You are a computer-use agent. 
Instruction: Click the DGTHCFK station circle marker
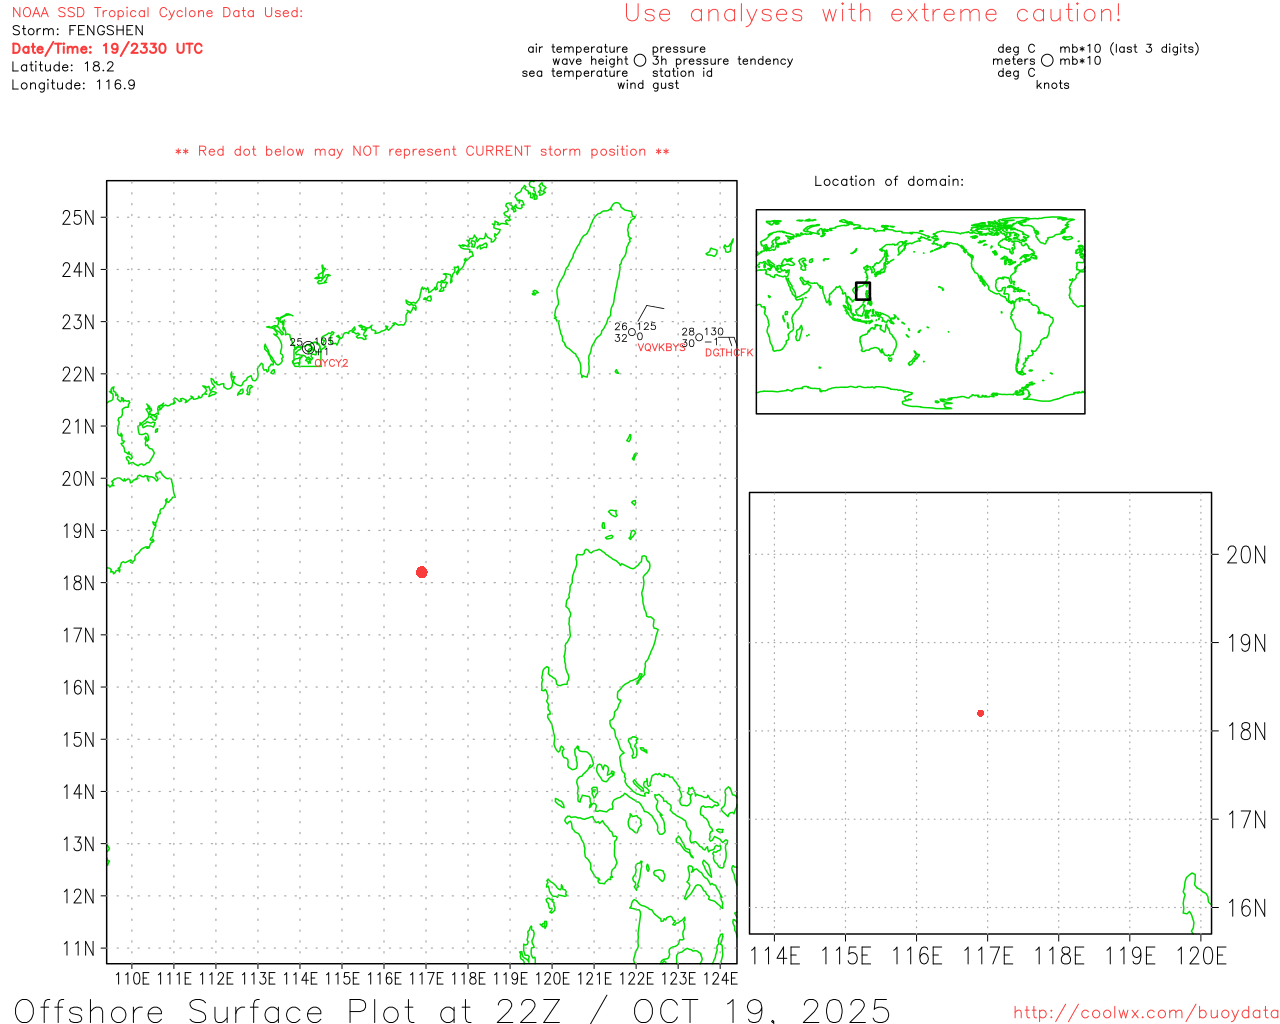pyautogui.click(x=699, y=337)
